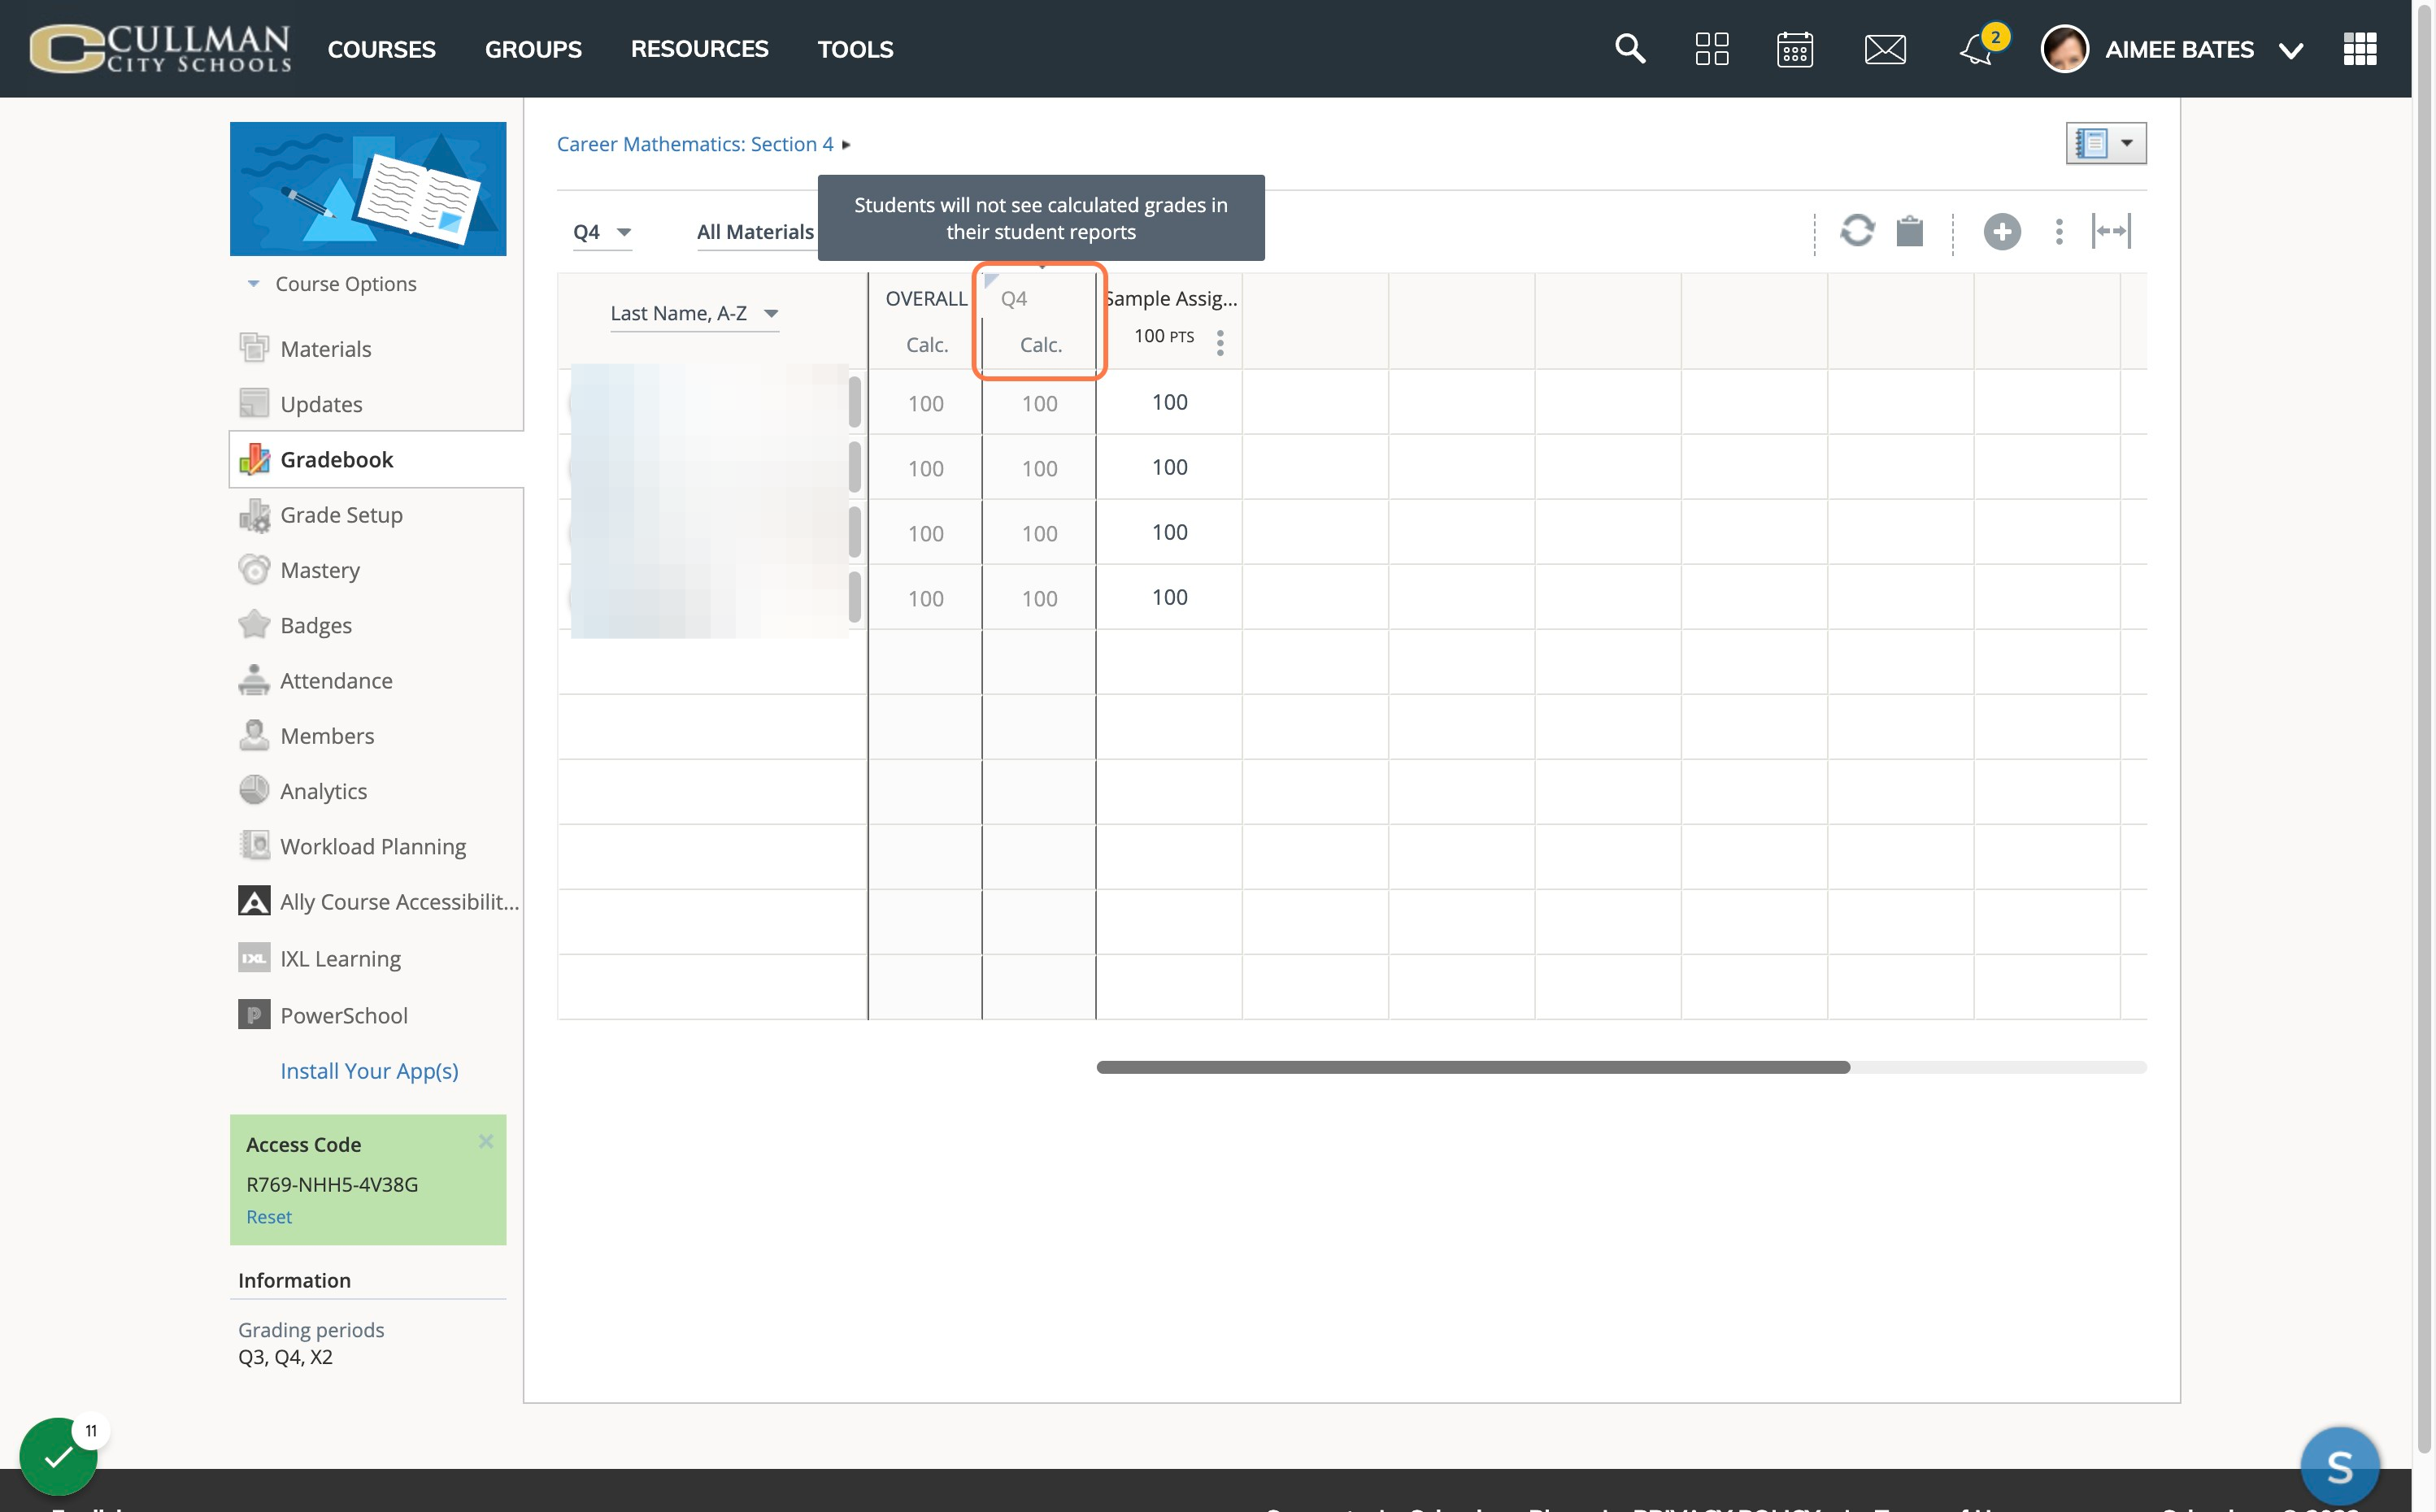The image size is (2436, 1512).
Task: Click first student's Q4 calculated grade
Action: [1039, 403]
